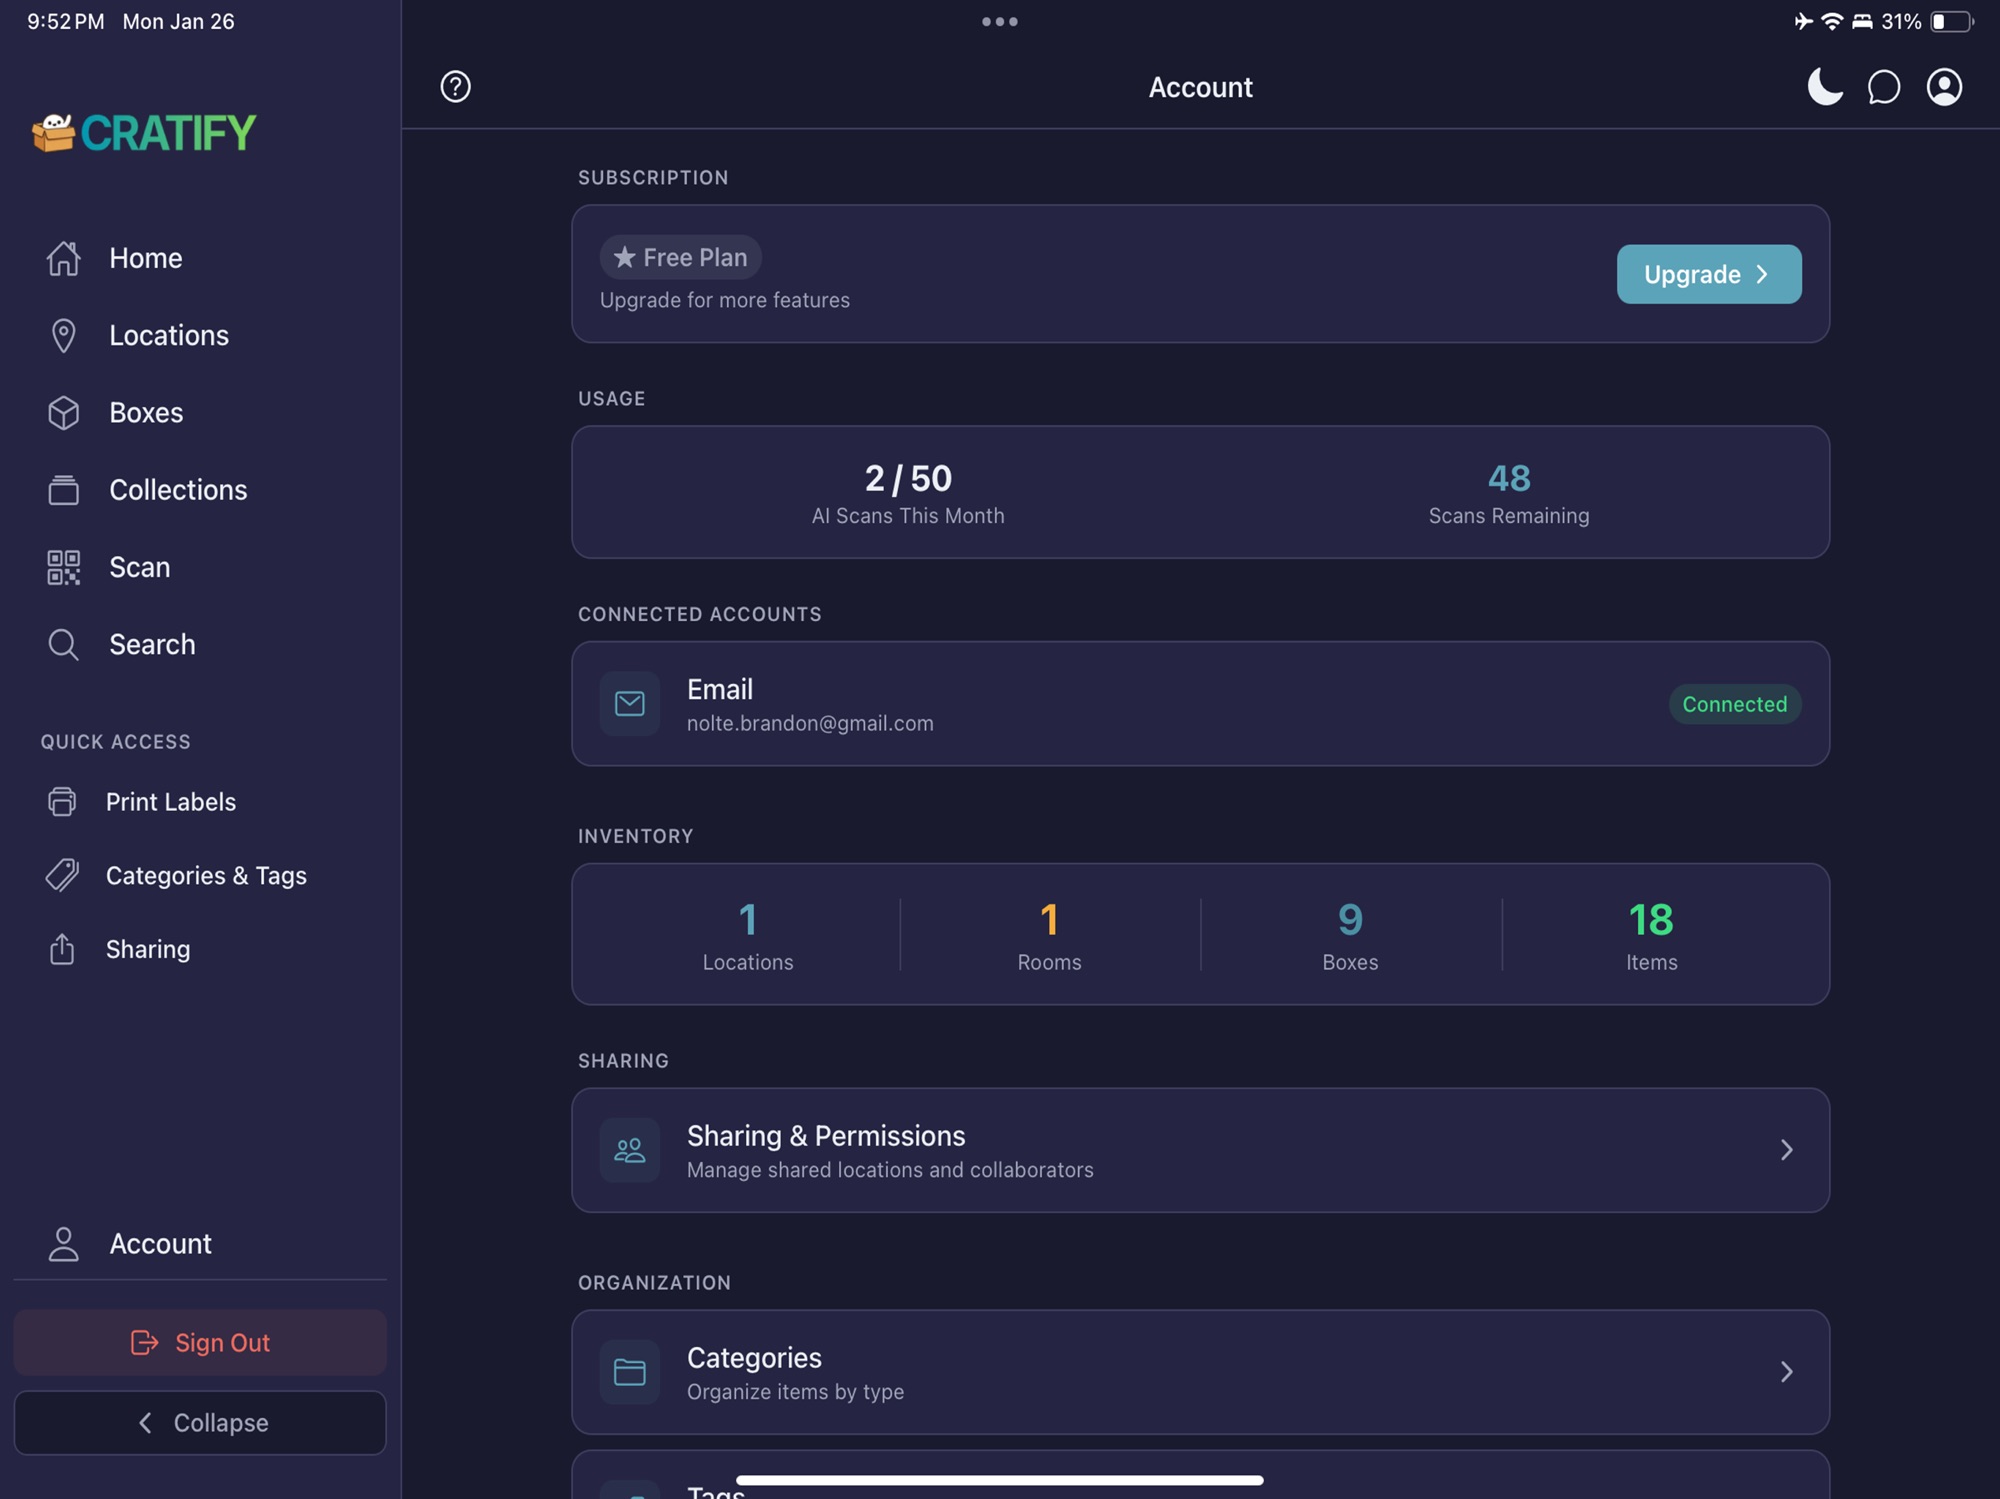The width and height of the screenshot is (2000, 1499).
Task: Click the three-dot multitasking indicator
Action: 1000,21
